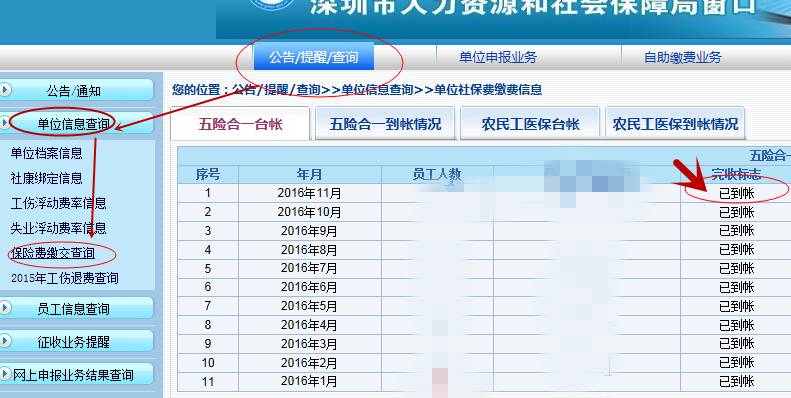Click 已到帐 status in 2016年11月 row

coord(737,193)
